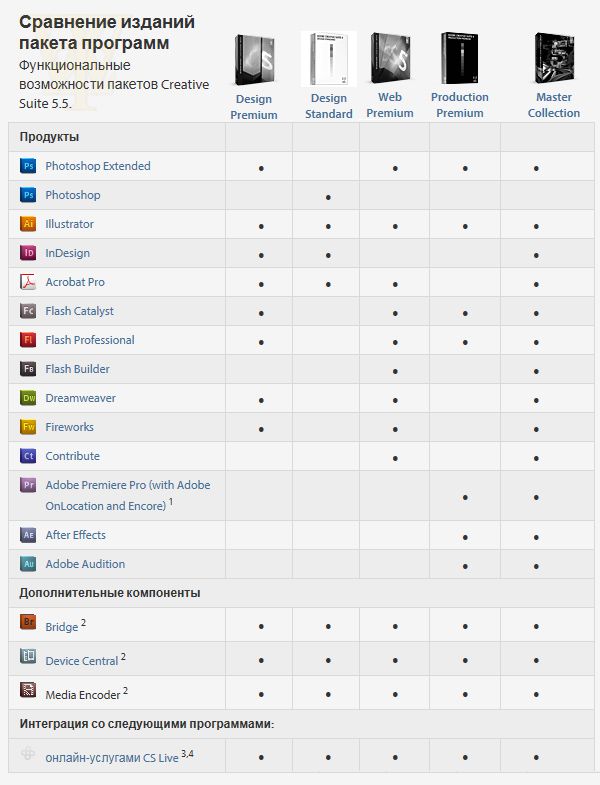
Task: Open the онлайн-услугами CS Live link
Action: [x=112, y=758]
